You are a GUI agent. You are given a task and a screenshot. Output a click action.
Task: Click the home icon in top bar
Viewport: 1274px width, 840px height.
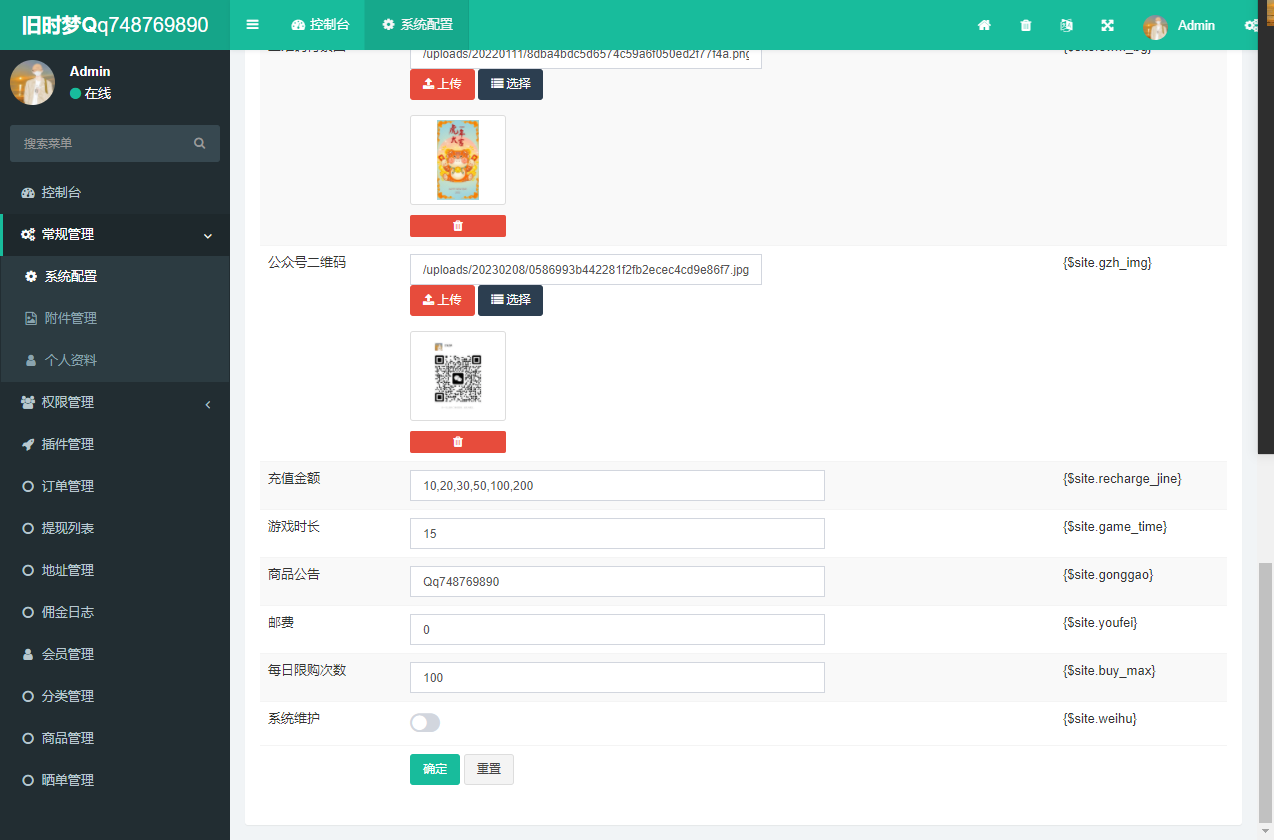click(984, 26)
